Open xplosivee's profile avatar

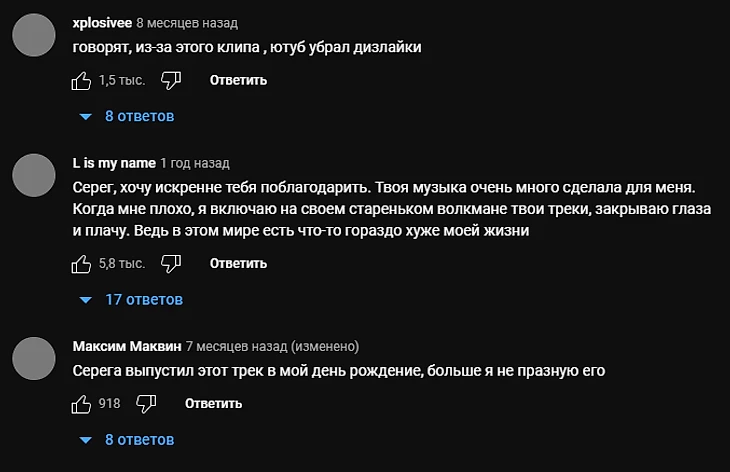pos(35,36)
